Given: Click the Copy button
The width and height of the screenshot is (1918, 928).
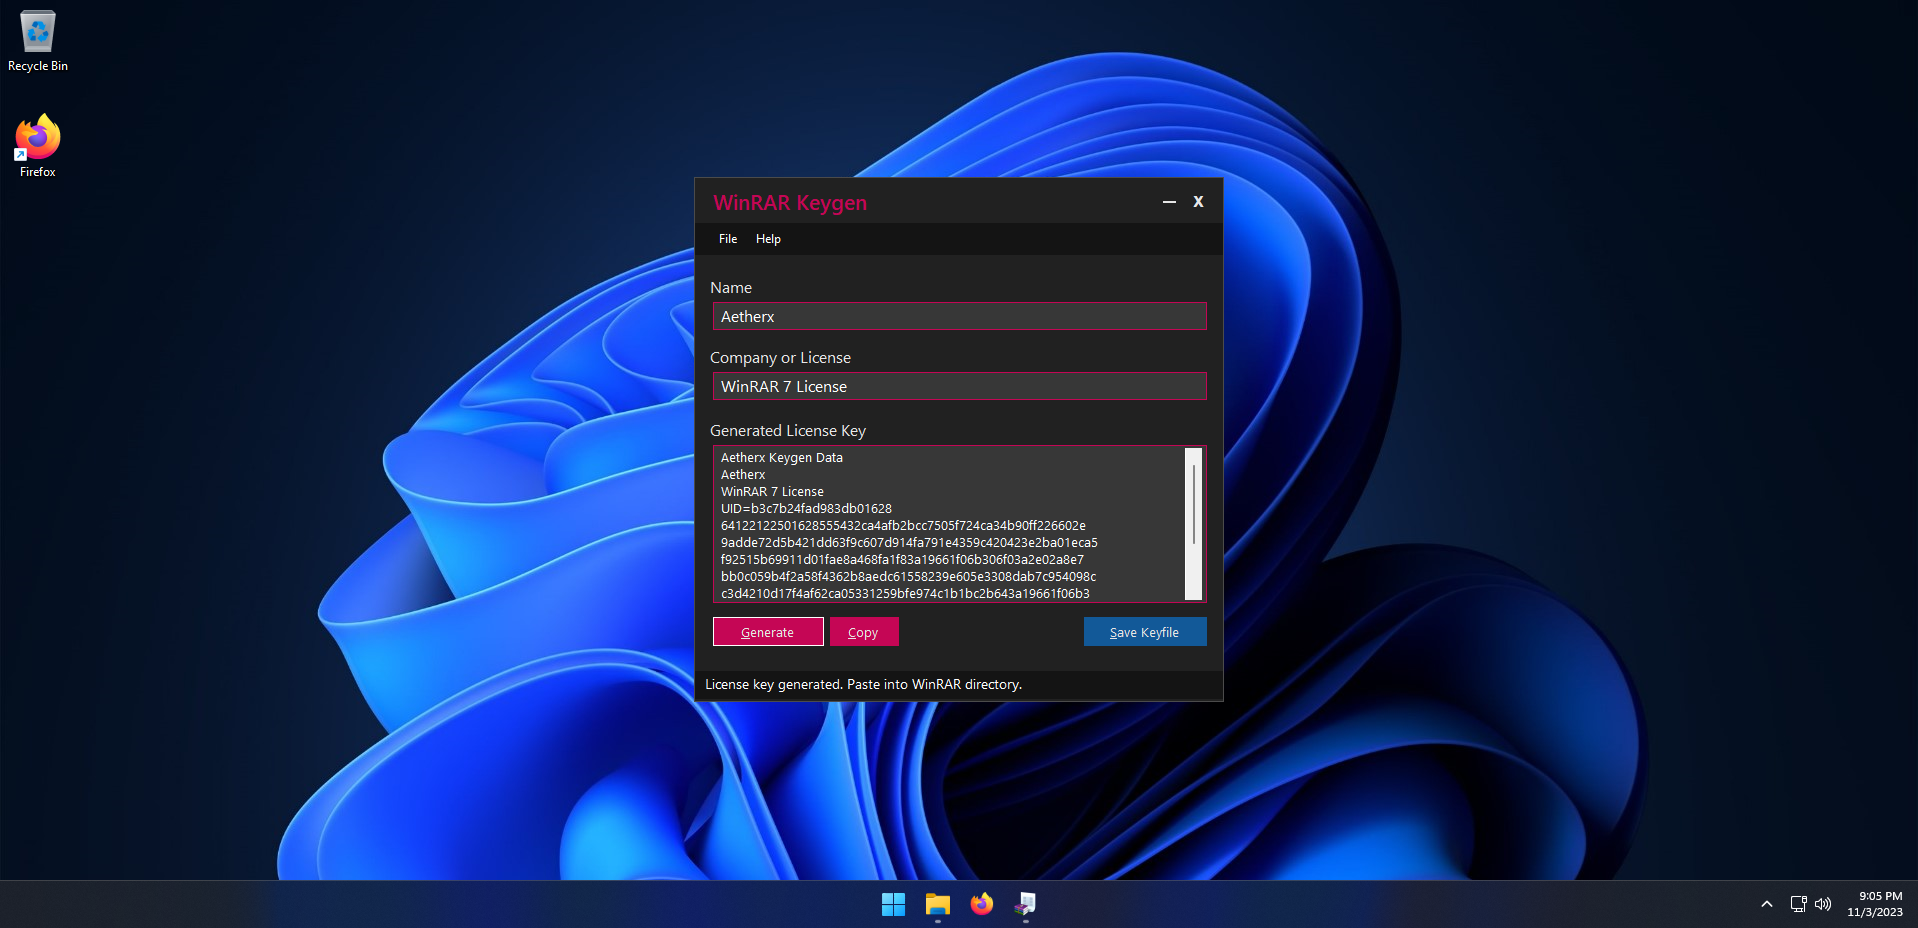Looking at the screenshot, I should 864,632.
